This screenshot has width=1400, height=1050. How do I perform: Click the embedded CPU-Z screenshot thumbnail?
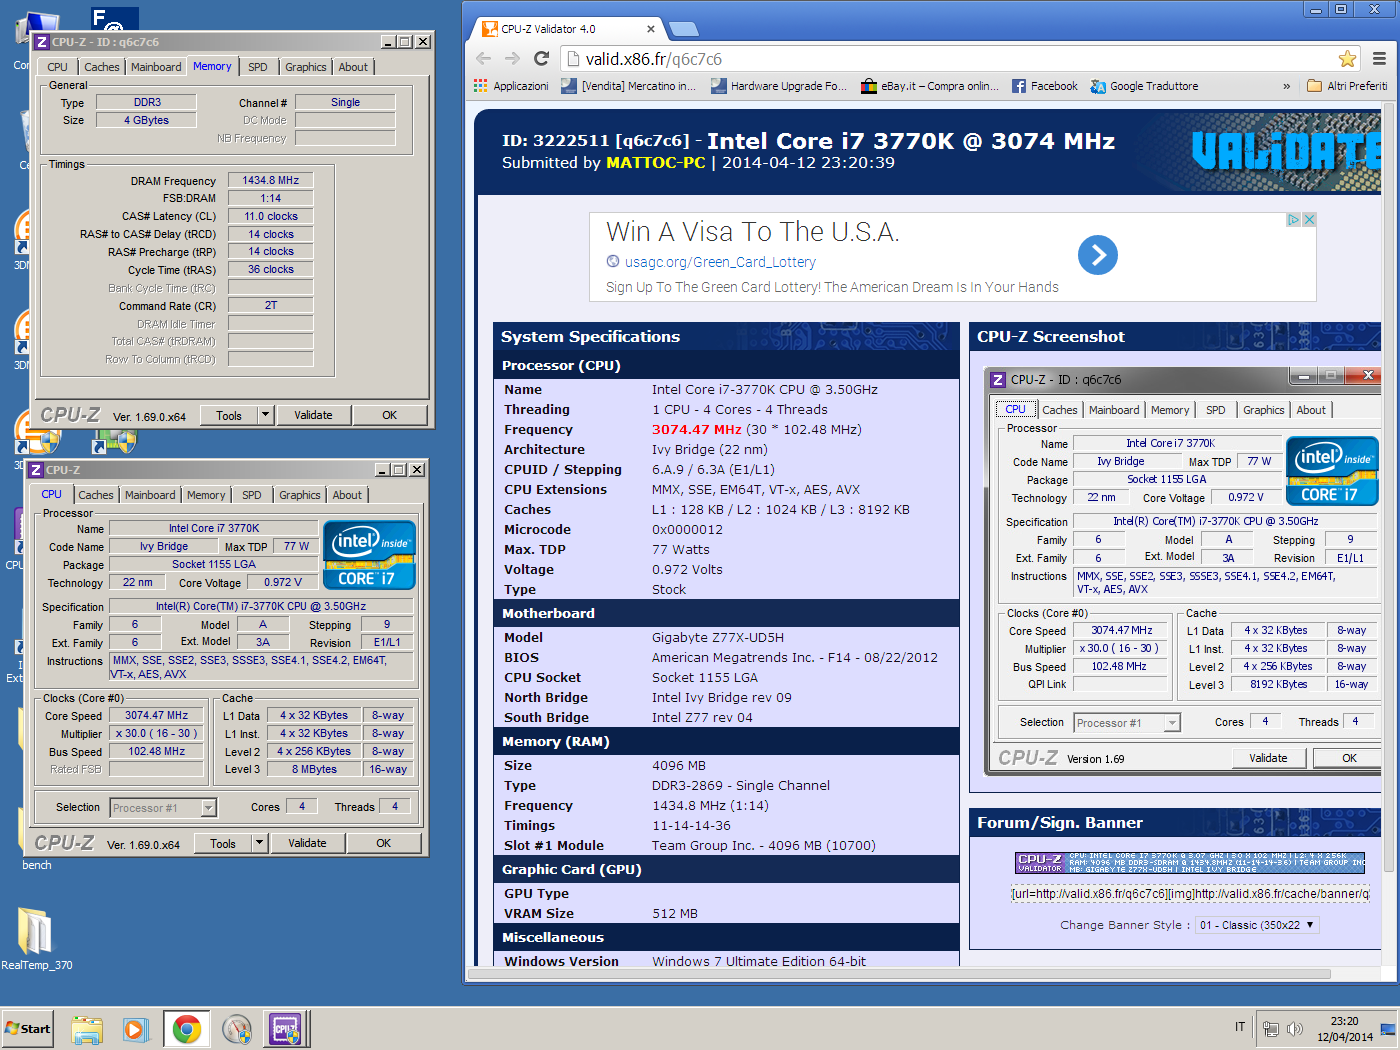(x=1183, y=572)
